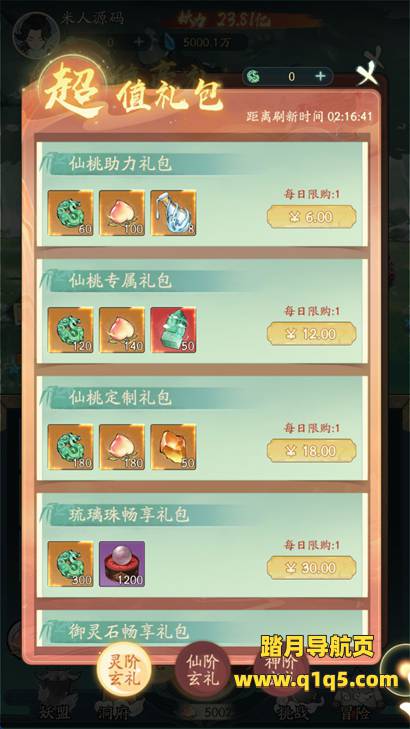Switch to the 灵阶玄礼 tab

(x=124, y=670)
